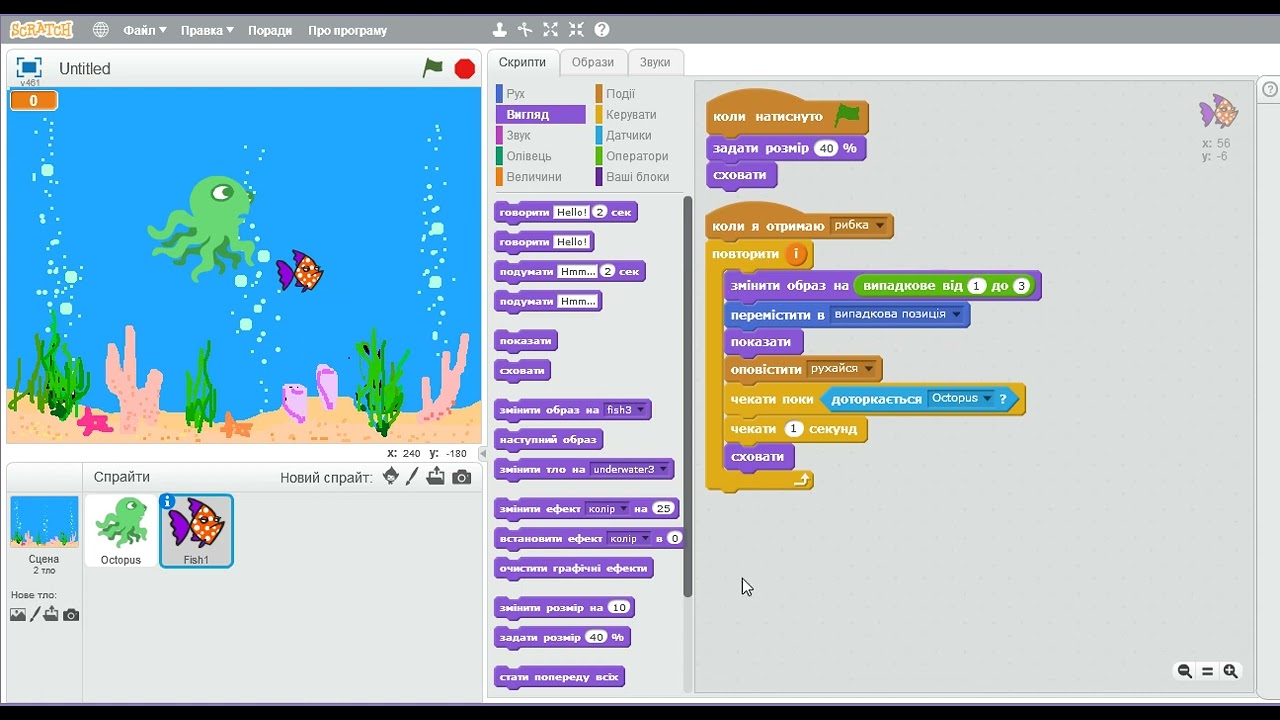This screenshot has height=720, width=1280.
Task: Paint a new backdrop
Action: [35, 614]
